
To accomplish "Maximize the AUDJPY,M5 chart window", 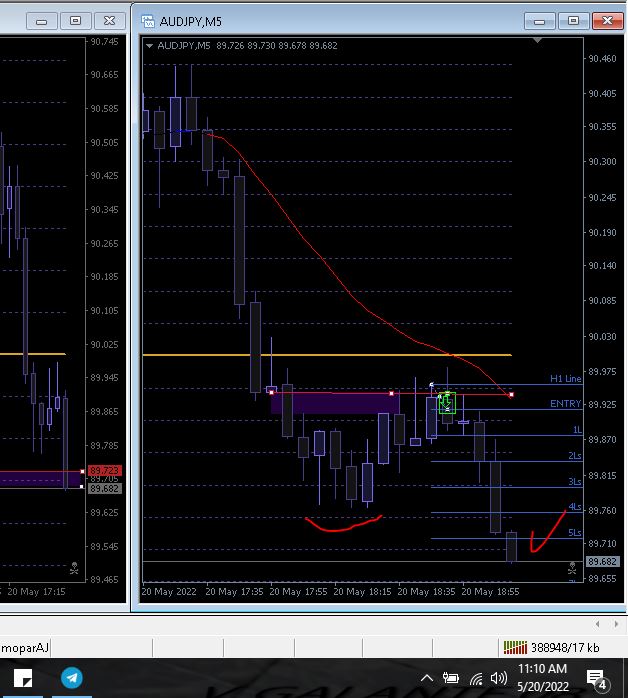I will click(573, 21).
